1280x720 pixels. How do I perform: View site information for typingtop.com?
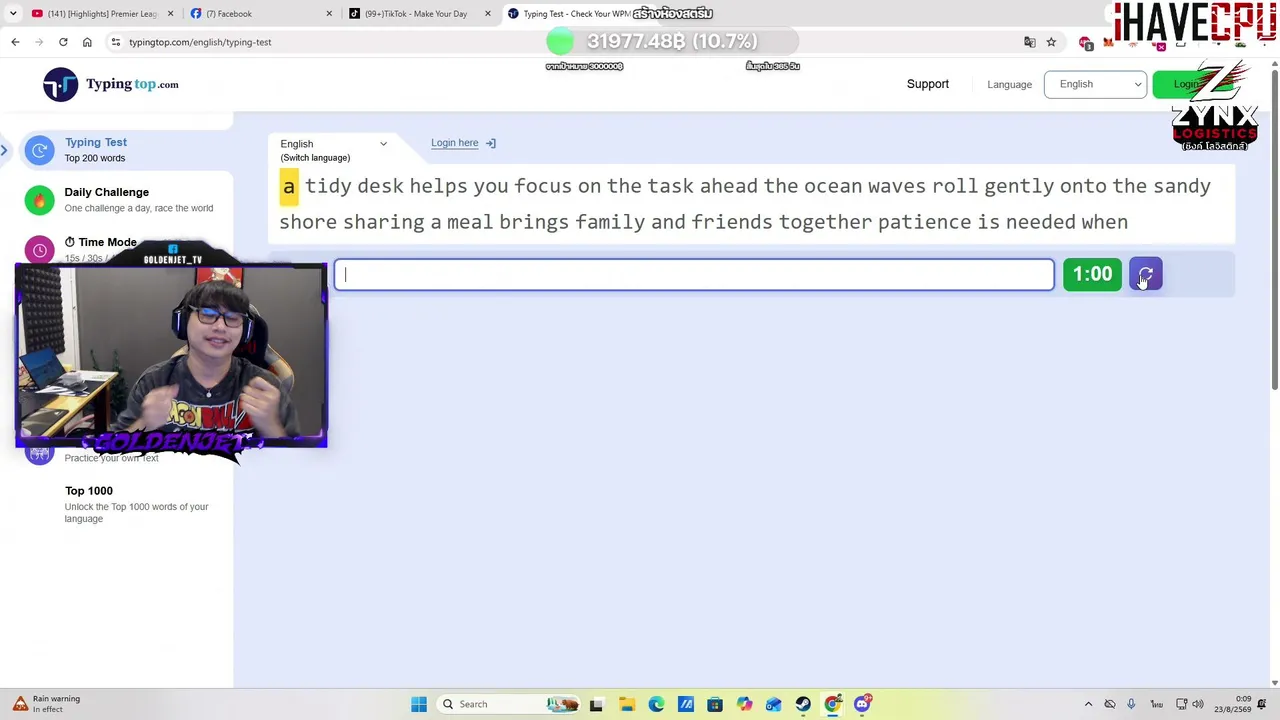[x=116, y=42]
